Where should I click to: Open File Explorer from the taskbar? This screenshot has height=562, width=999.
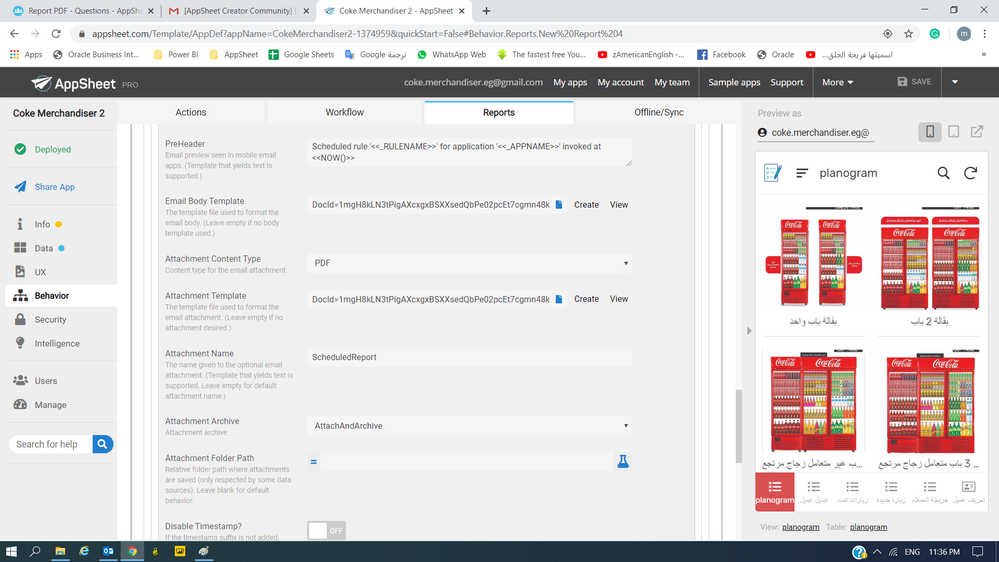click(60, 551)
